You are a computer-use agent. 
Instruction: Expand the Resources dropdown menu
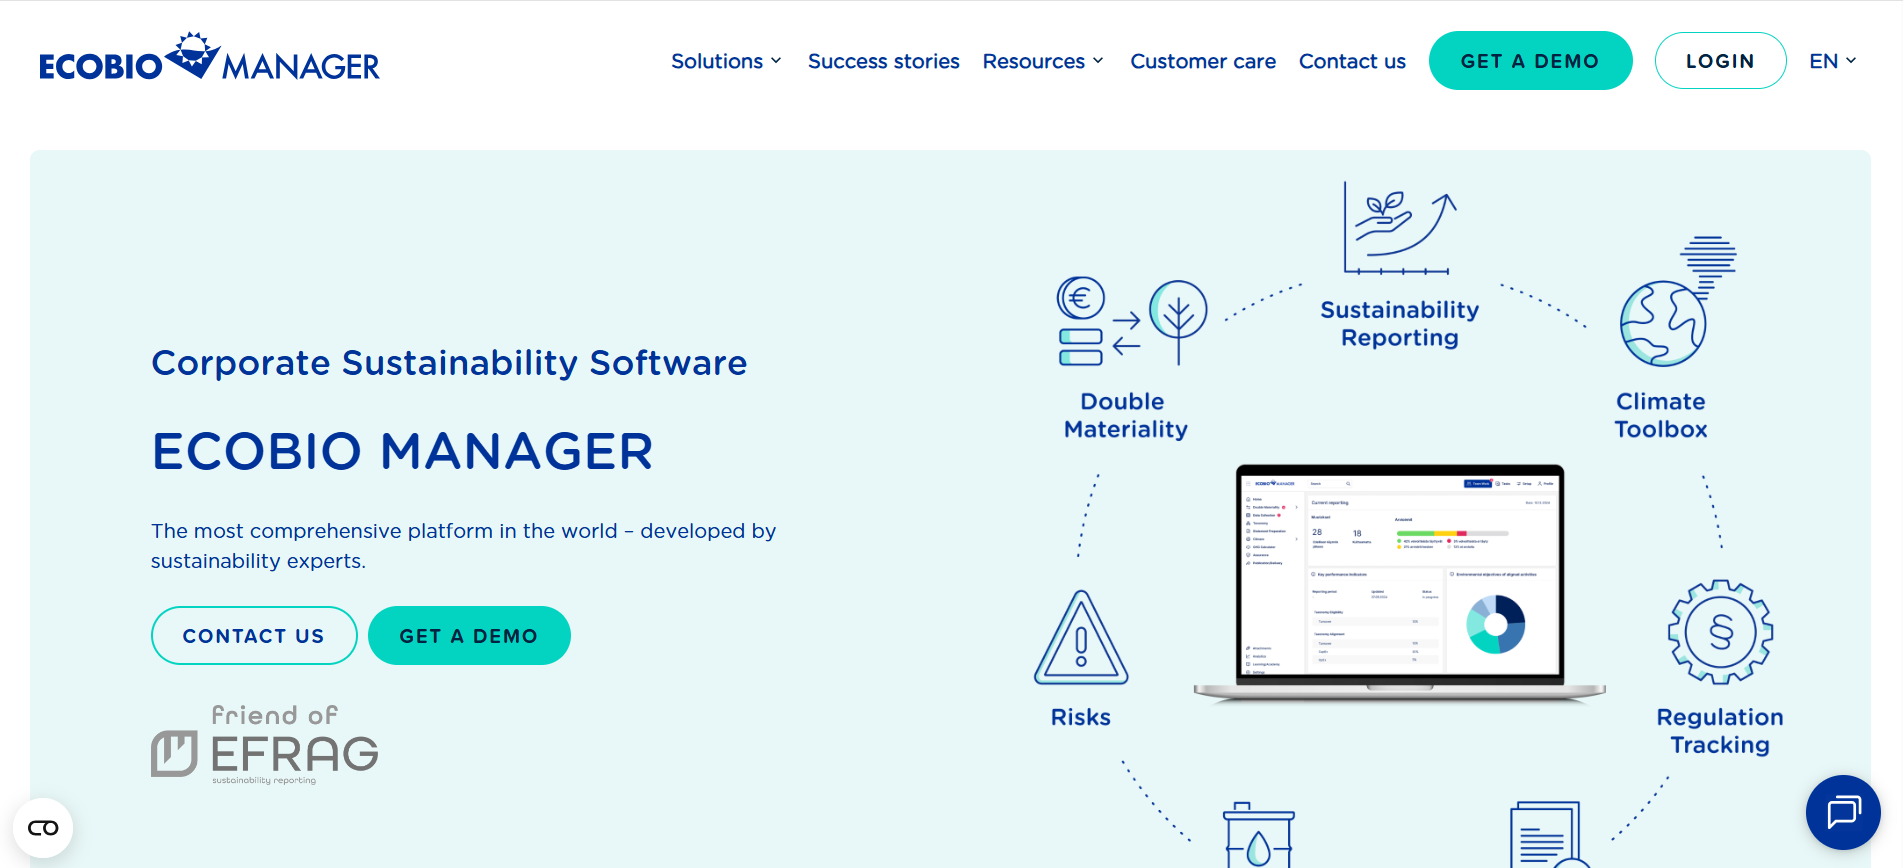(1043, 61)
